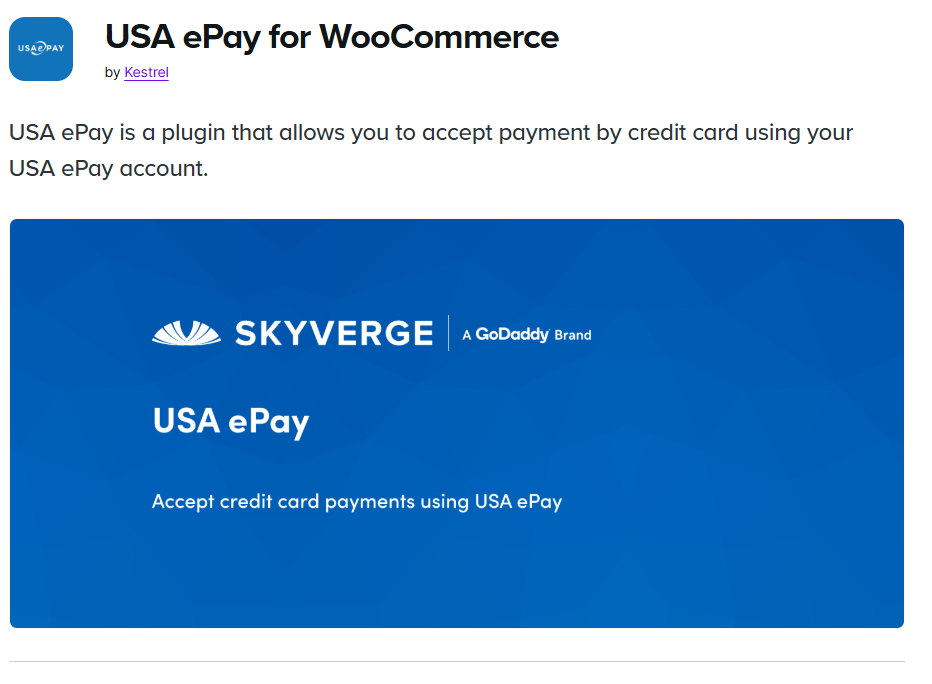Click the word "for" in the title
This screenshot has width=932, height=684.
point(290,37)
